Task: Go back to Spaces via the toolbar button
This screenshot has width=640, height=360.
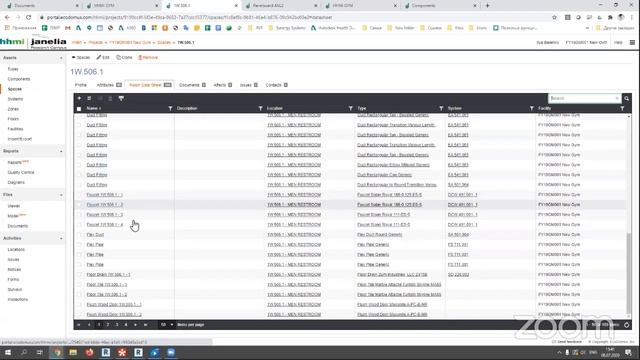Action: (81, 58)
